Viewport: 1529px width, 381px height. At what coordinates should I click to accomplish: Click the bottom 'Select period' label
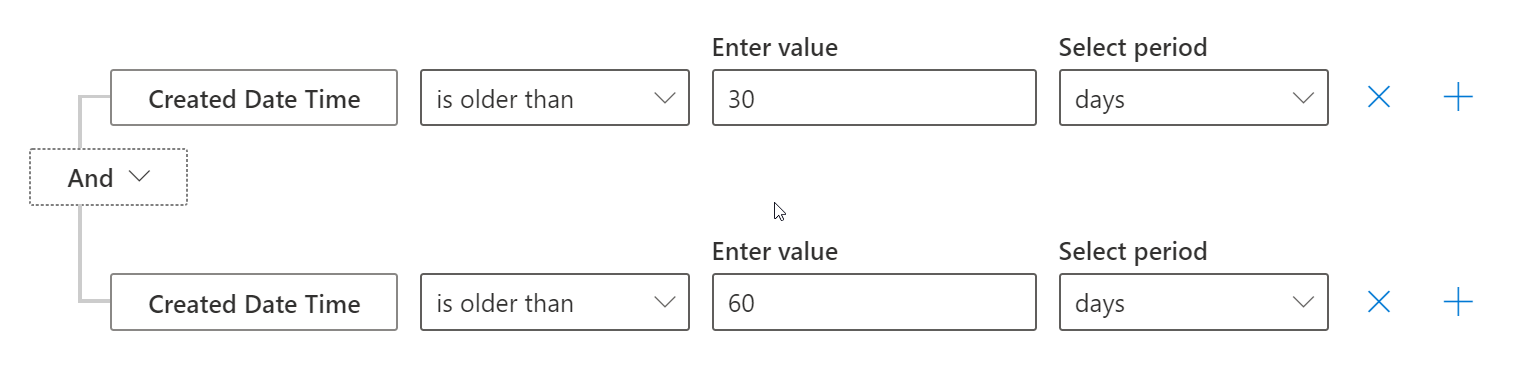click(x=1133, y=251)
